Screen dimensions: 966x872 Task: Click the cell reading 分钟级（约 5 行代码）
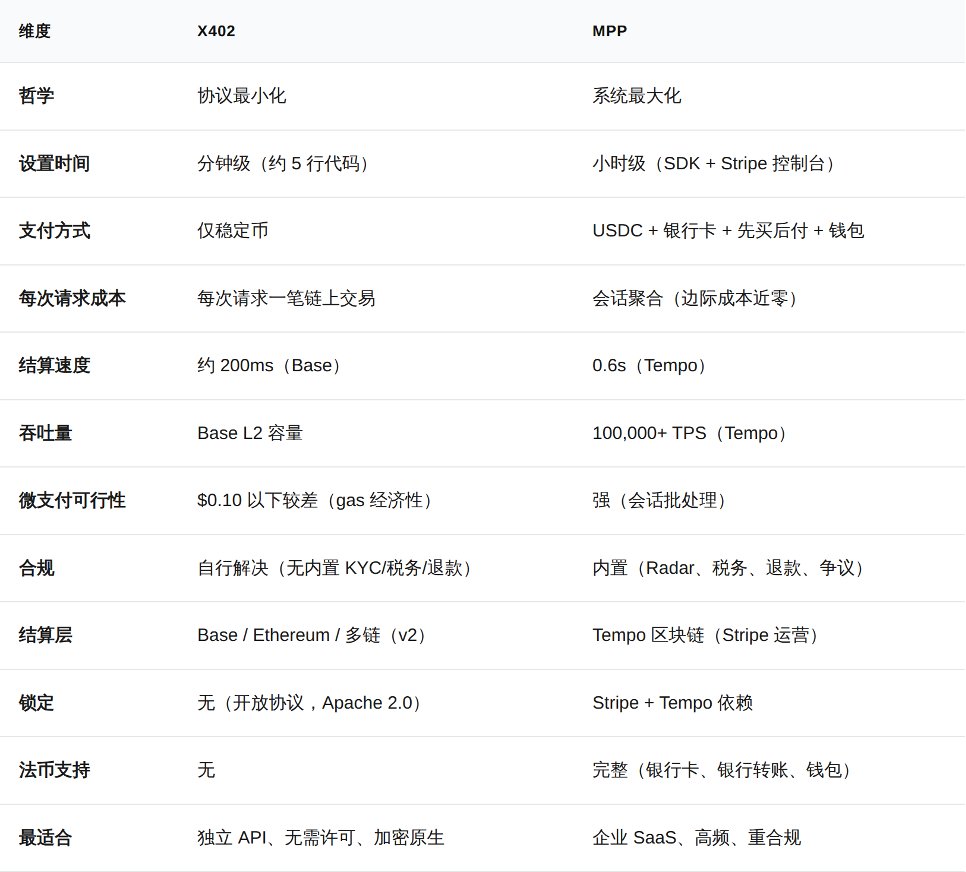(287, 164)
